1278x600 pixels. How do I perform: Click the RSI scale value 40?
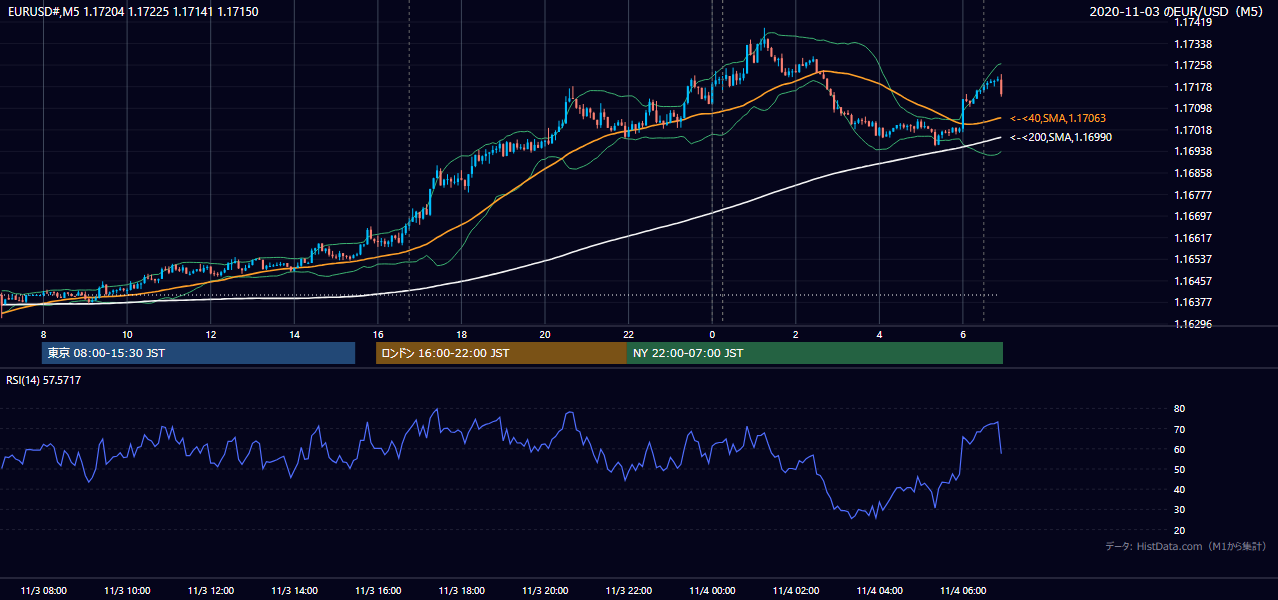coord(1180,490)
